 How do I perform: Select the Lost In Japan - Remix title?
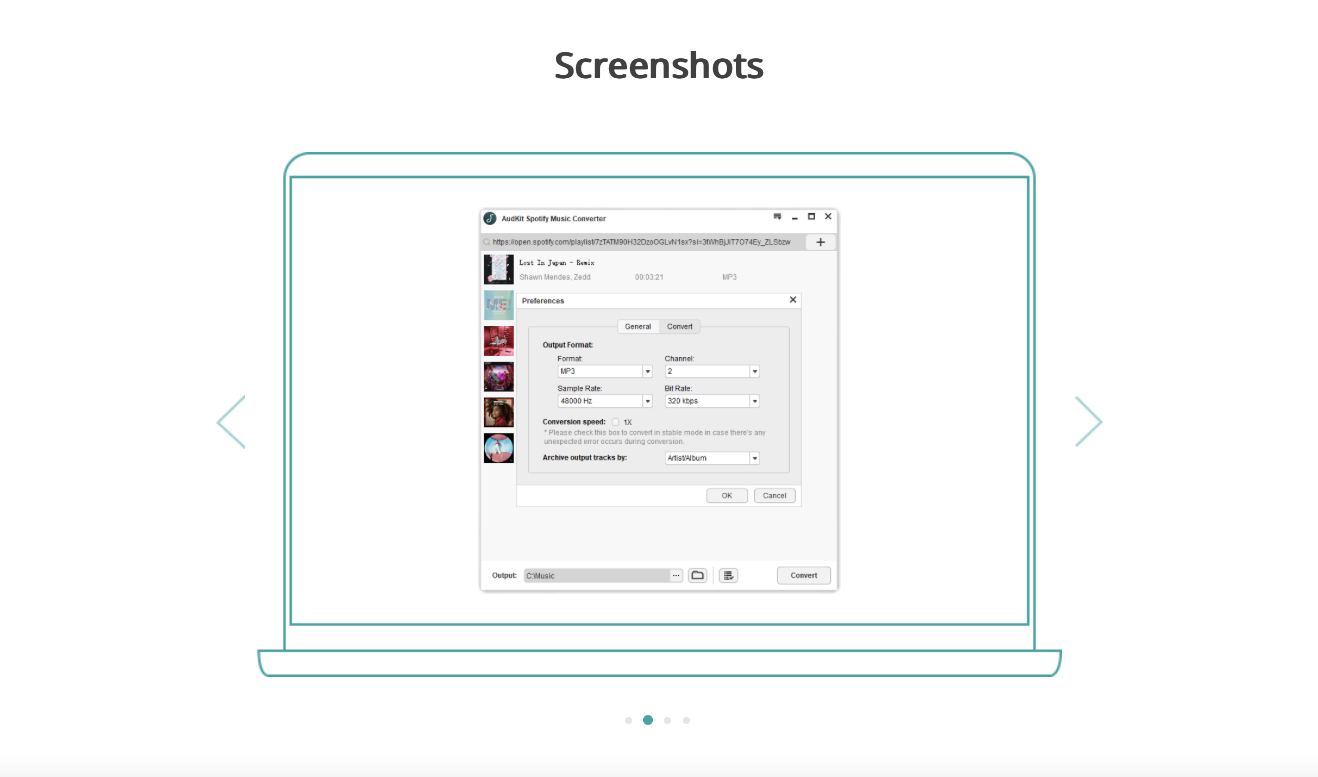[x=557, y=263]
